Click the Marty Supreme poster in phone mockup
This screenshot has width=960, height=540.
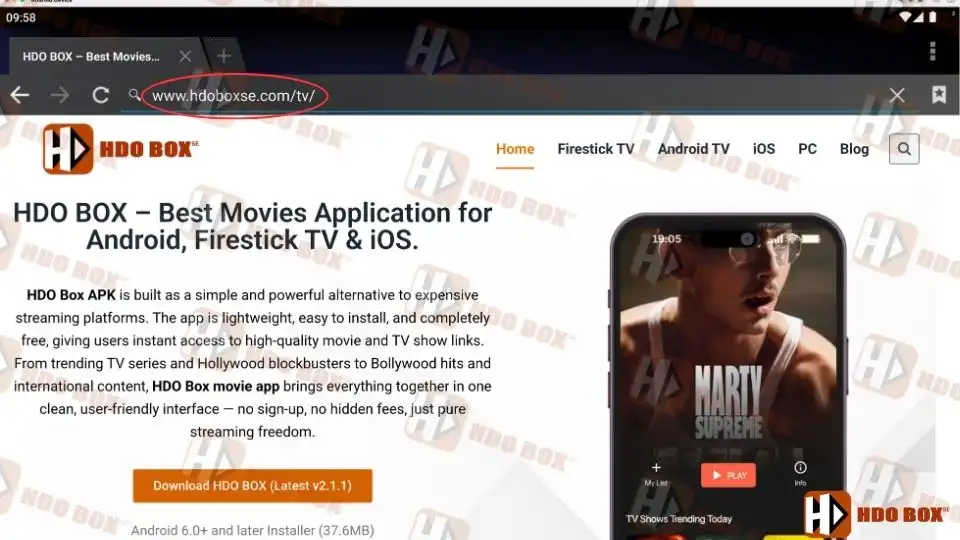click(728, 343)
